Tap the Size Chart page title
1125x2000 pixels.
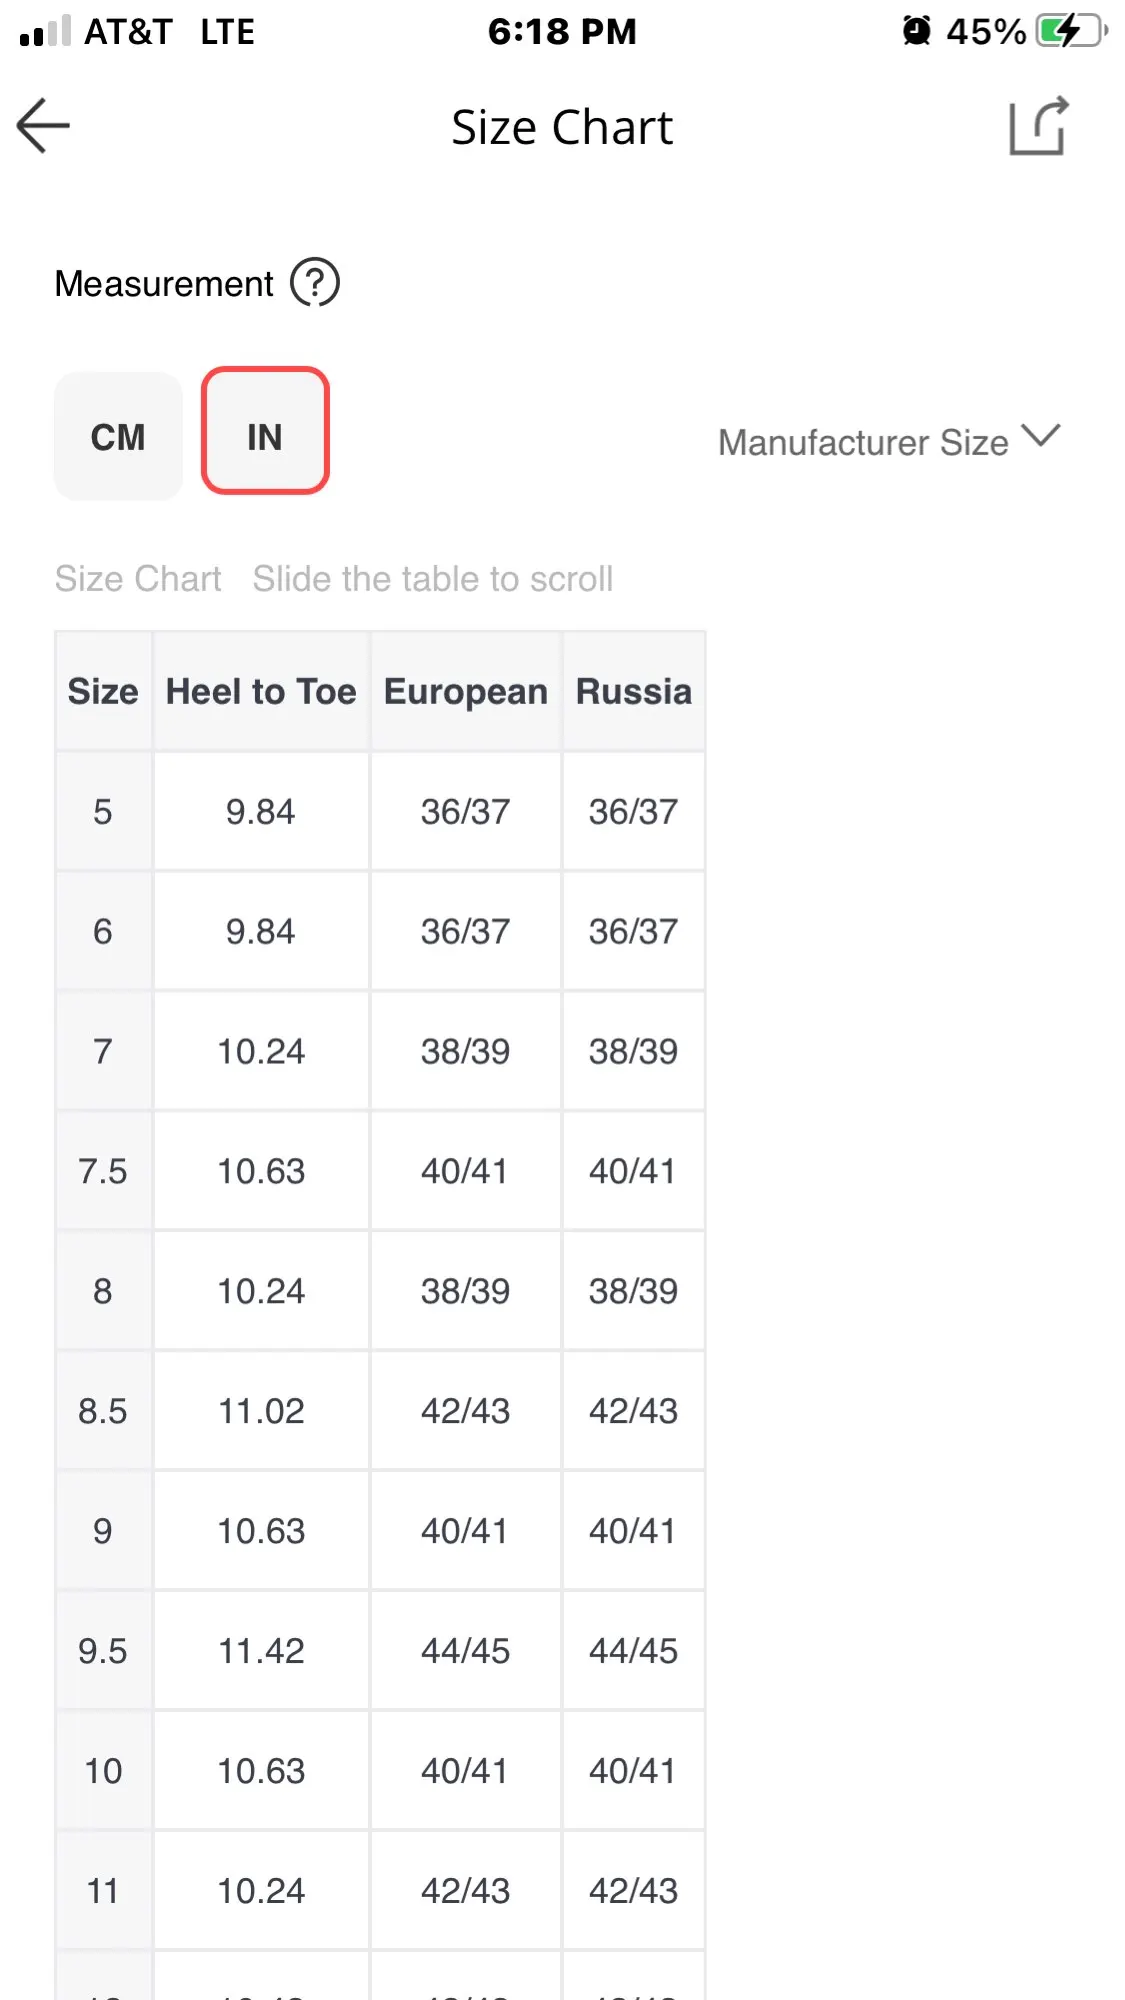tap(562, 128)
